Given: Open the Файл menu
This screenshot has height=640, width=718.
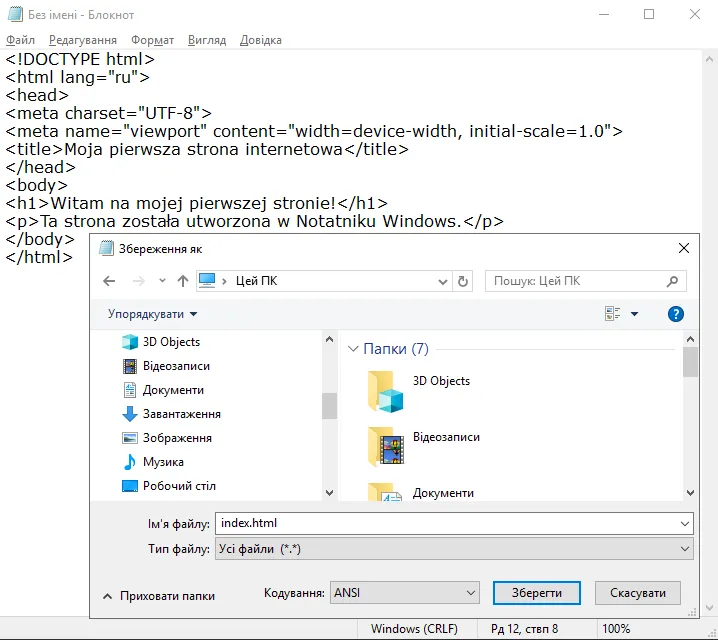Looking at the screenshot, I should tap(20, 40).
